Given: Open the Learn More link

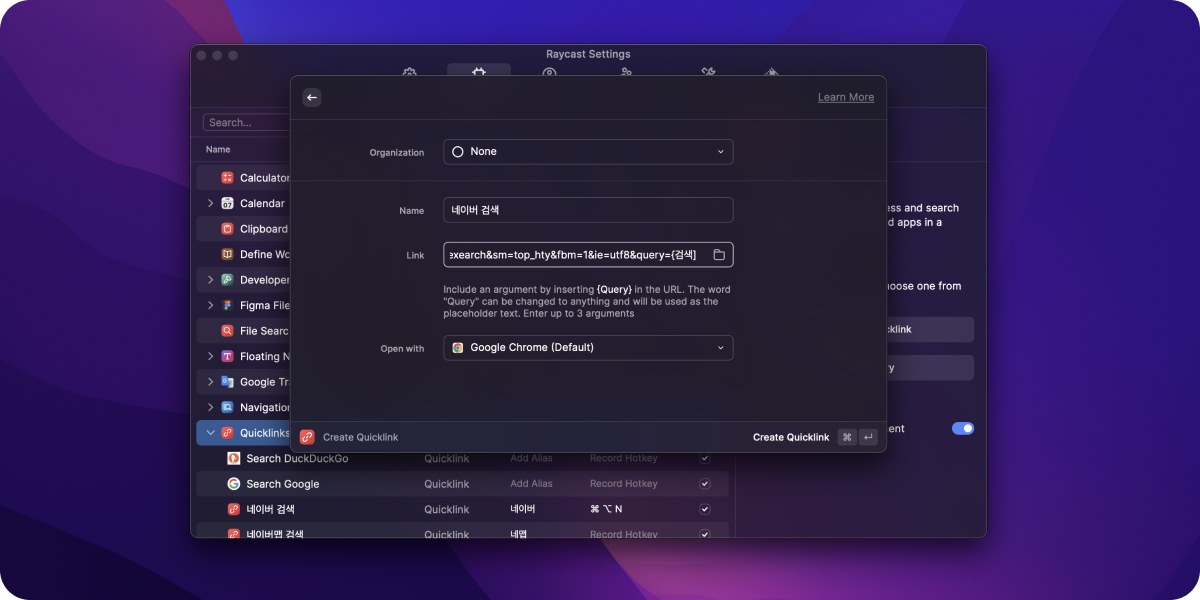Looking at the screenshot, I should (846, 97).
